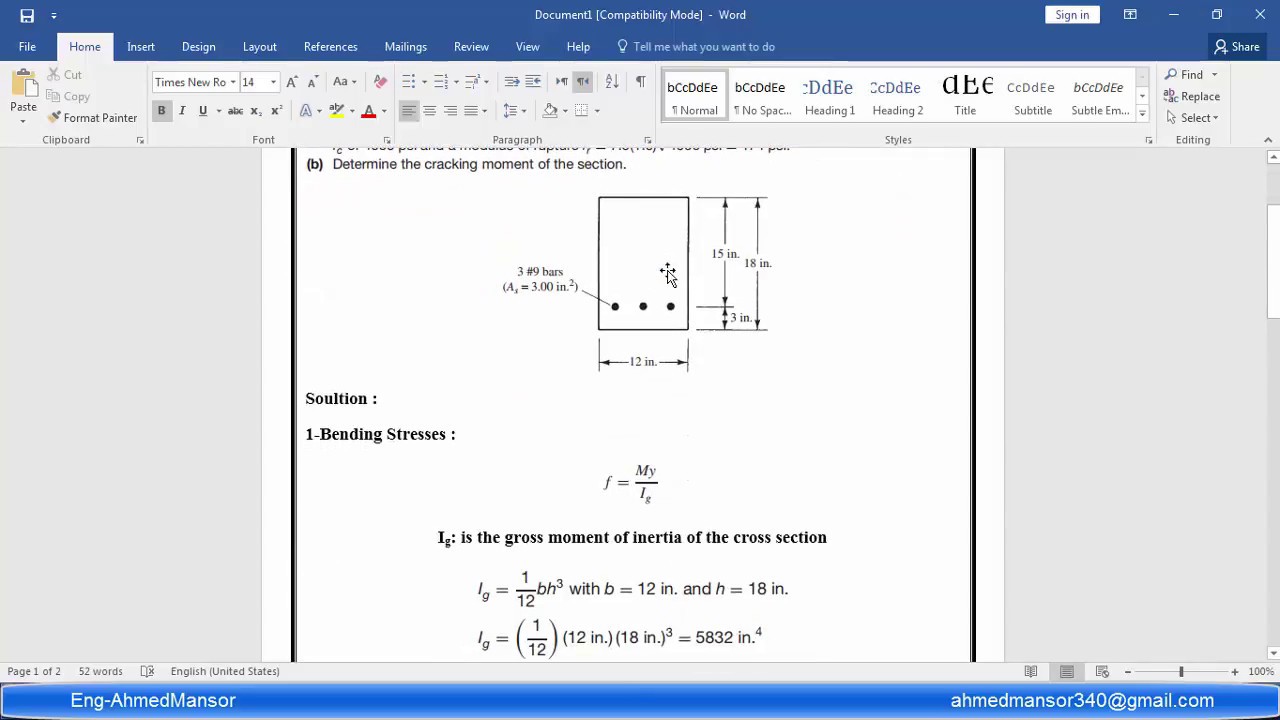The height and width of the screenshot is (720, 1280).
Task: Align text to the right
Action: [450, 111]
